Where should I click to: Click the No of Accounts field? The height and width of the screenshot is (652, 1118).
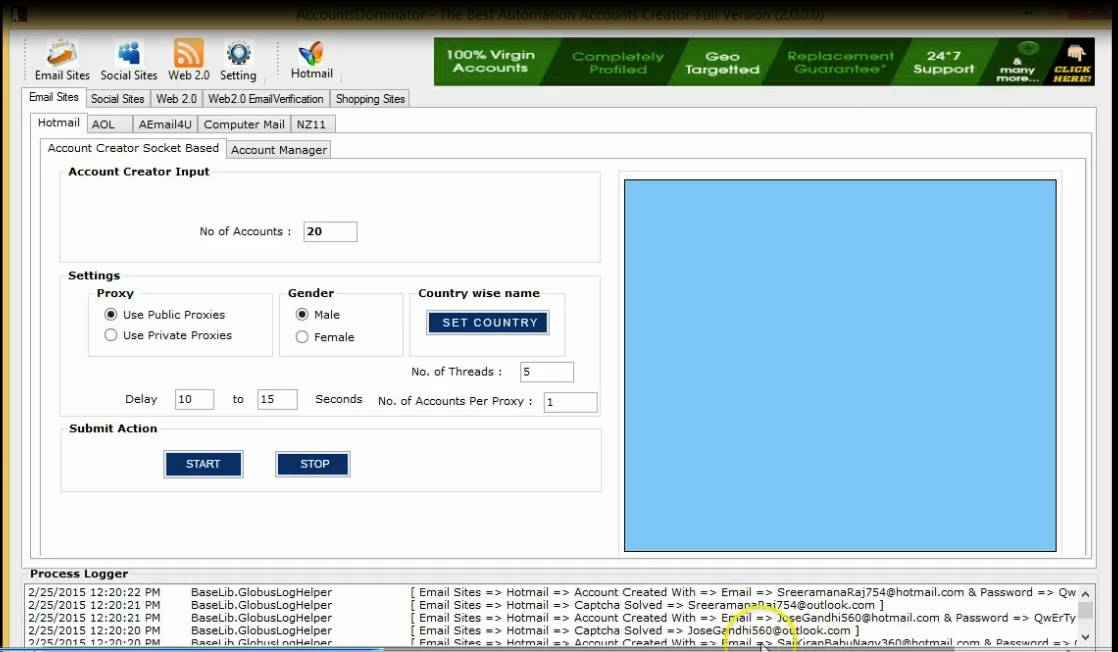[330, 231]
